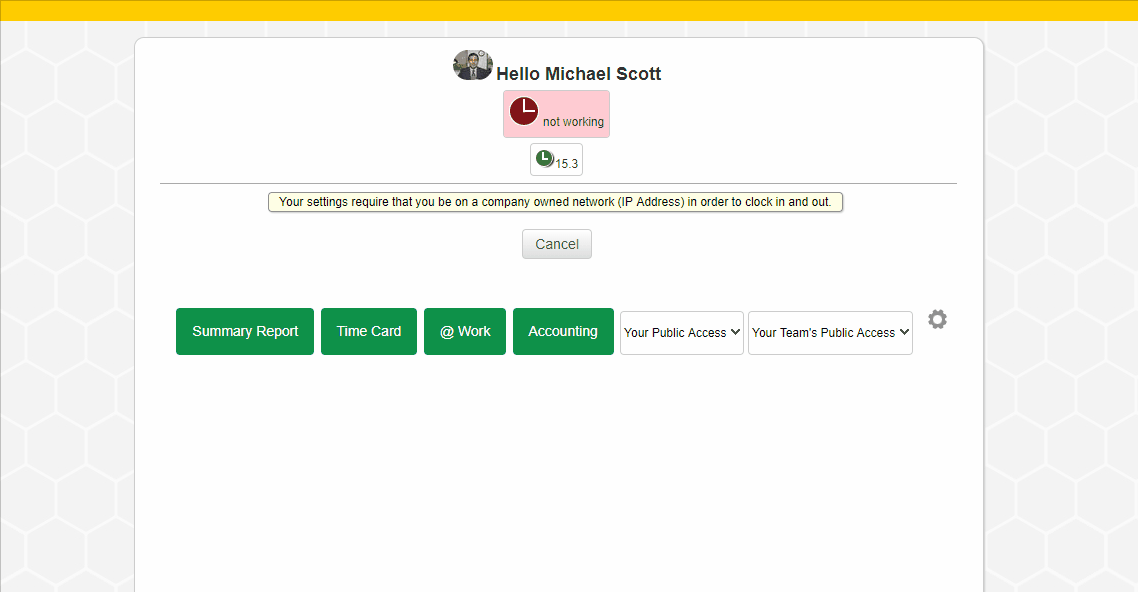Click the company owned network settings notice
Screen dimensions: 1138x592
555,202
